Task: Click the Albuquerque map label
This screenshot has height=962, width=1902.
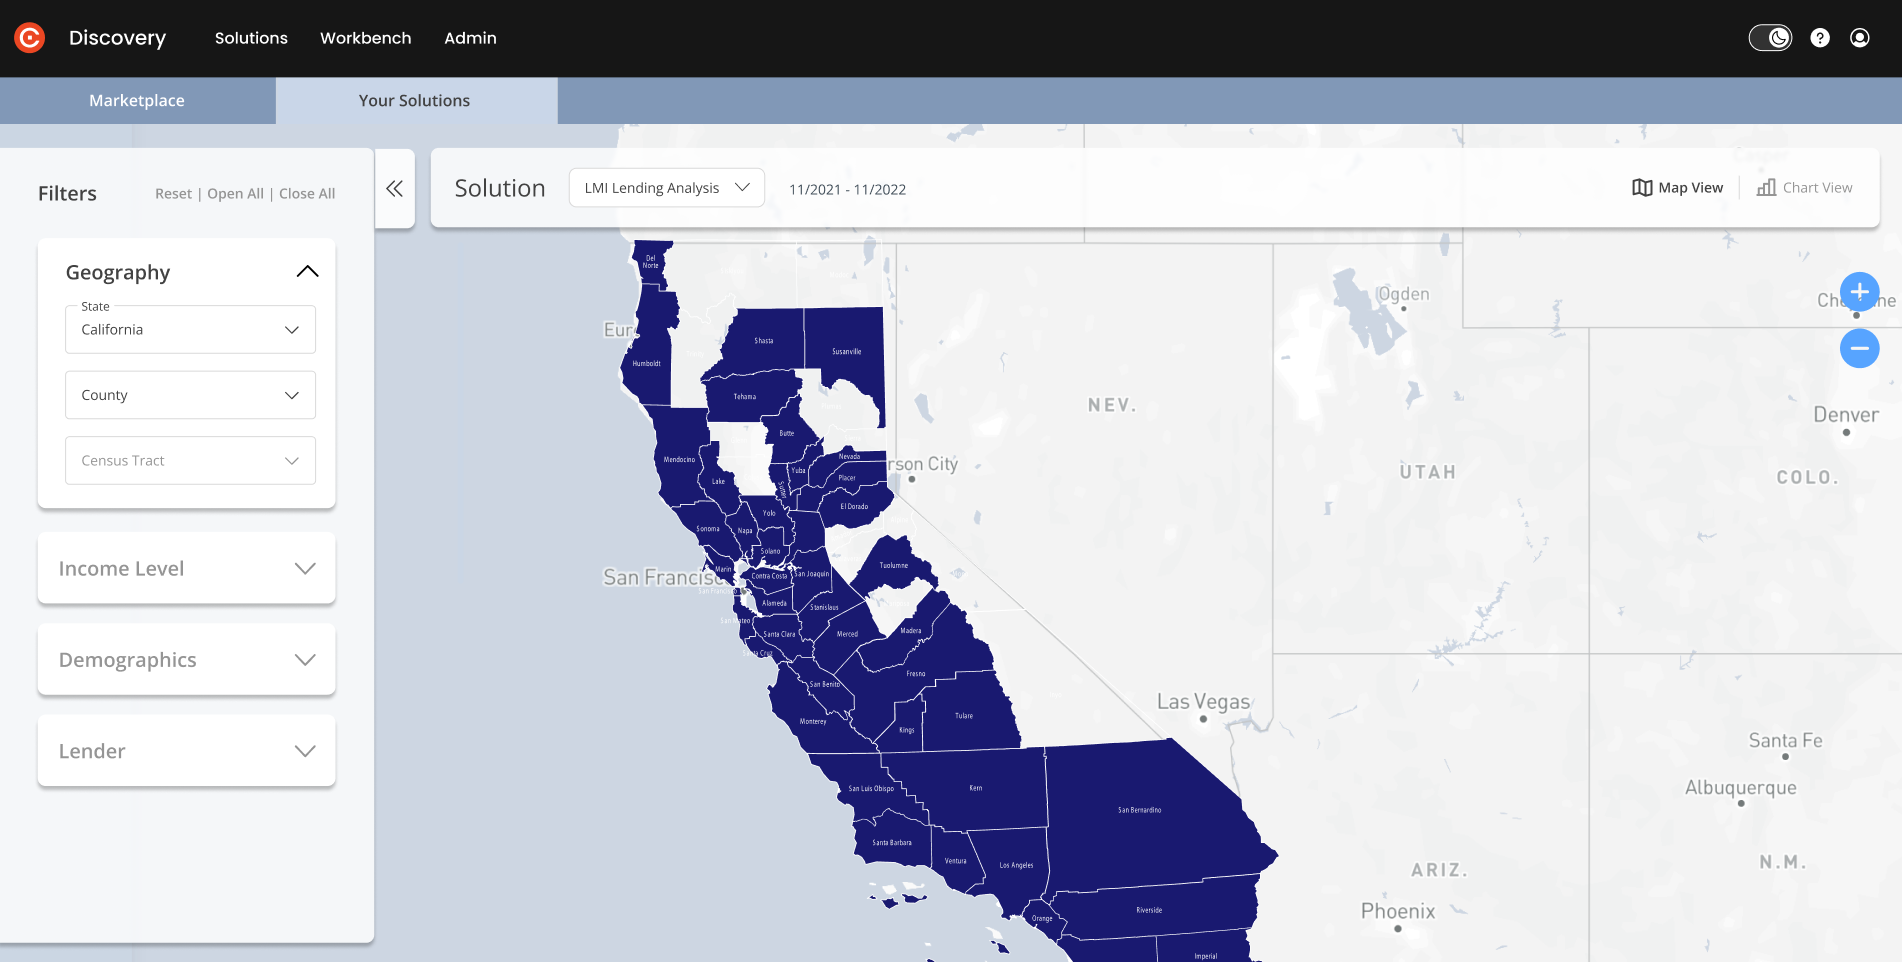Action: [1741, 788]
